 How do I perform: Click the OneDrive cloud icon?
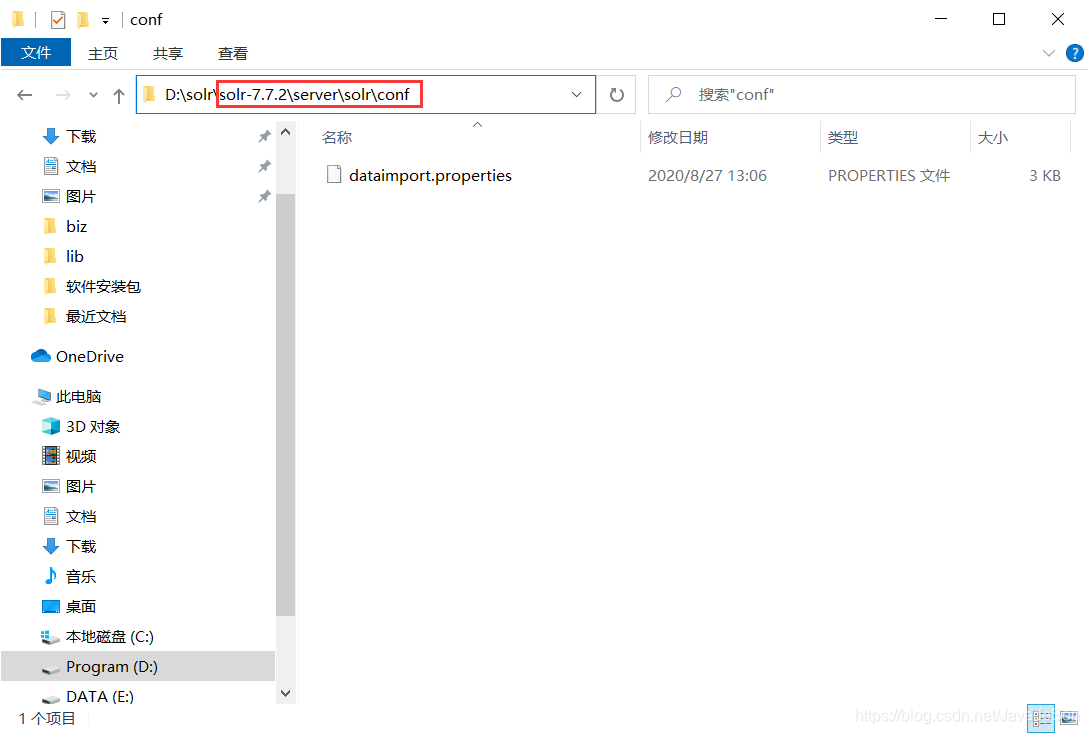coord(40,356)
